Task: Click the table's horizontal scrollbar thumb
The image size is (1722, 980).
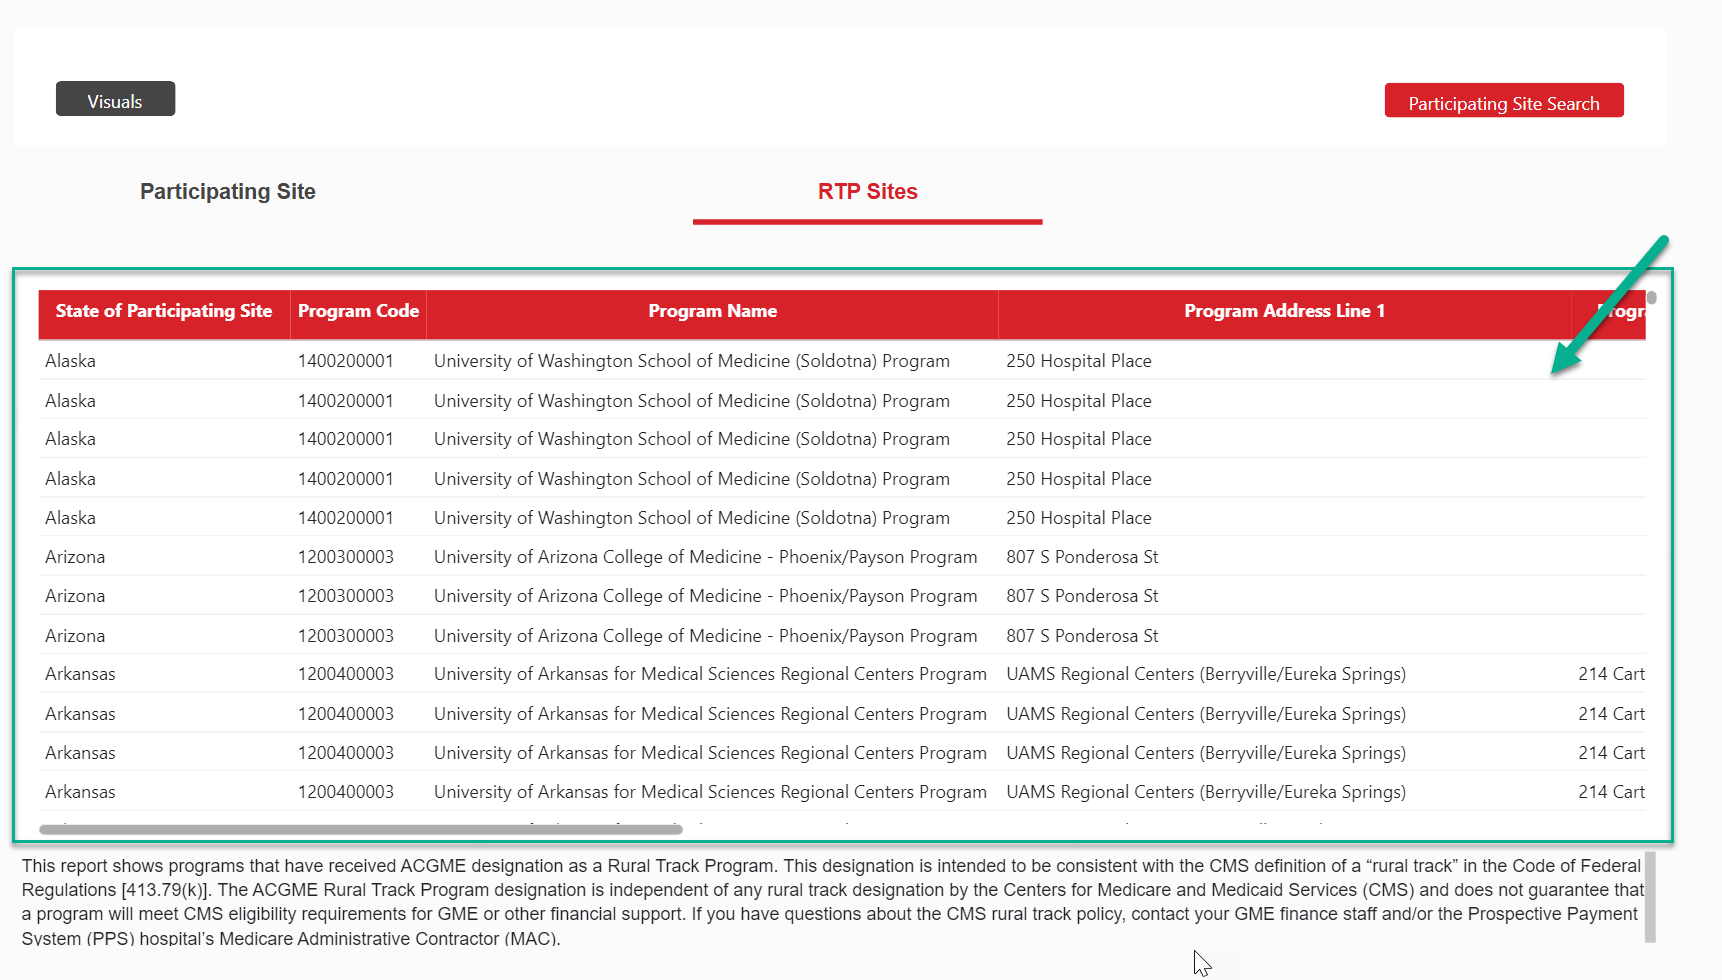Action: click(360, 829)
